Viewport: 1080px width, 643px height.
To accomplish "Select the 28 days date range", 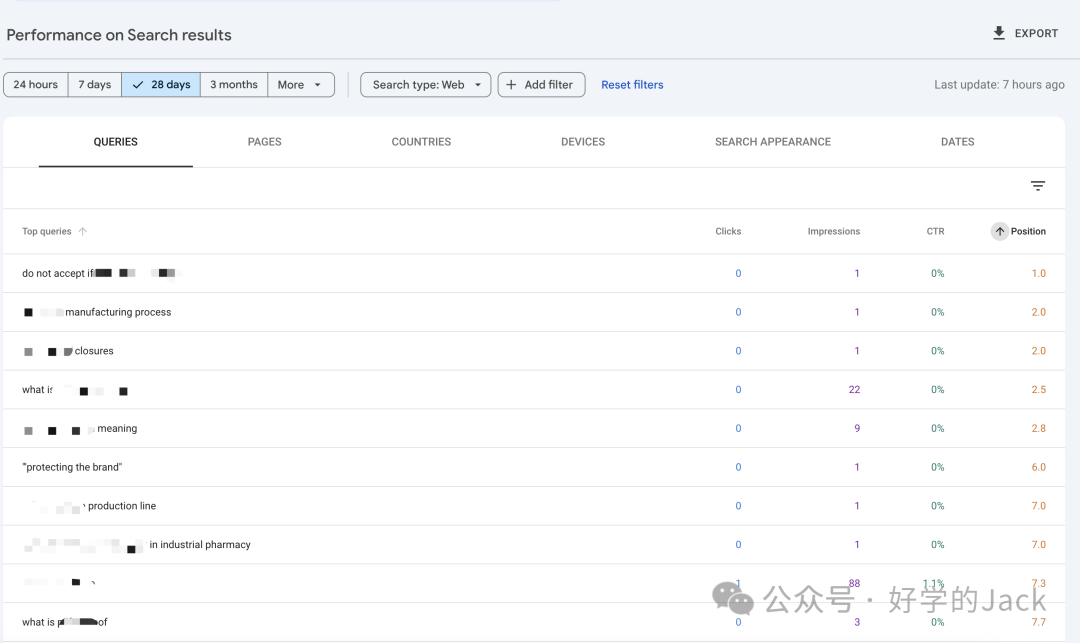I will pyautogui.click(x=161, y=85).
